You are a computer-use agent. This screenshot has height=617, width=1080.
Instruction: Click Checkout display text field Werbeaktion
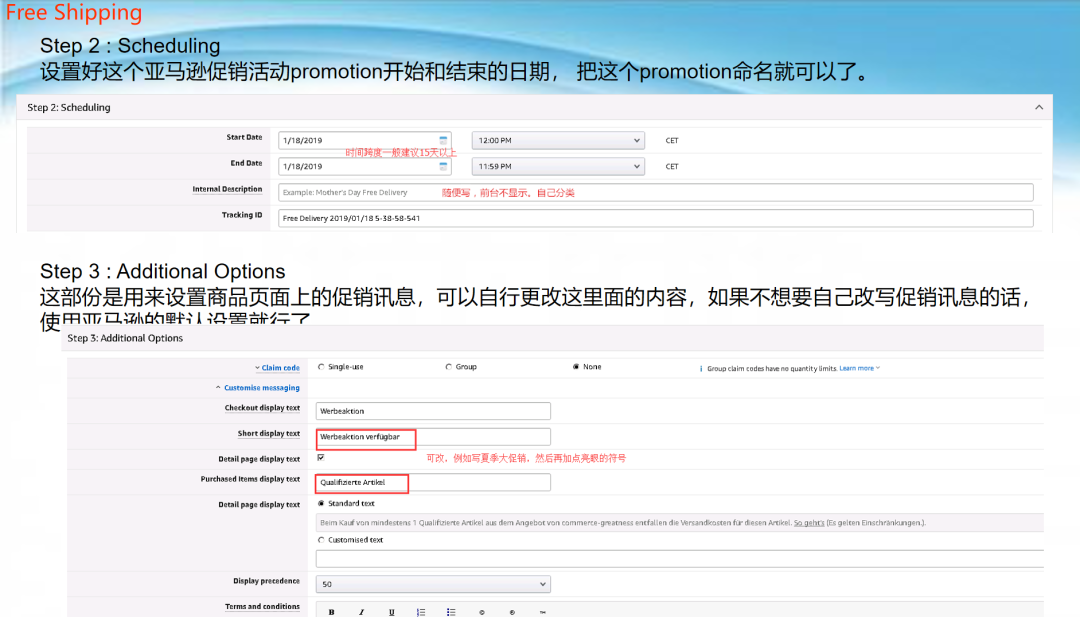click(x=433, y=411)
